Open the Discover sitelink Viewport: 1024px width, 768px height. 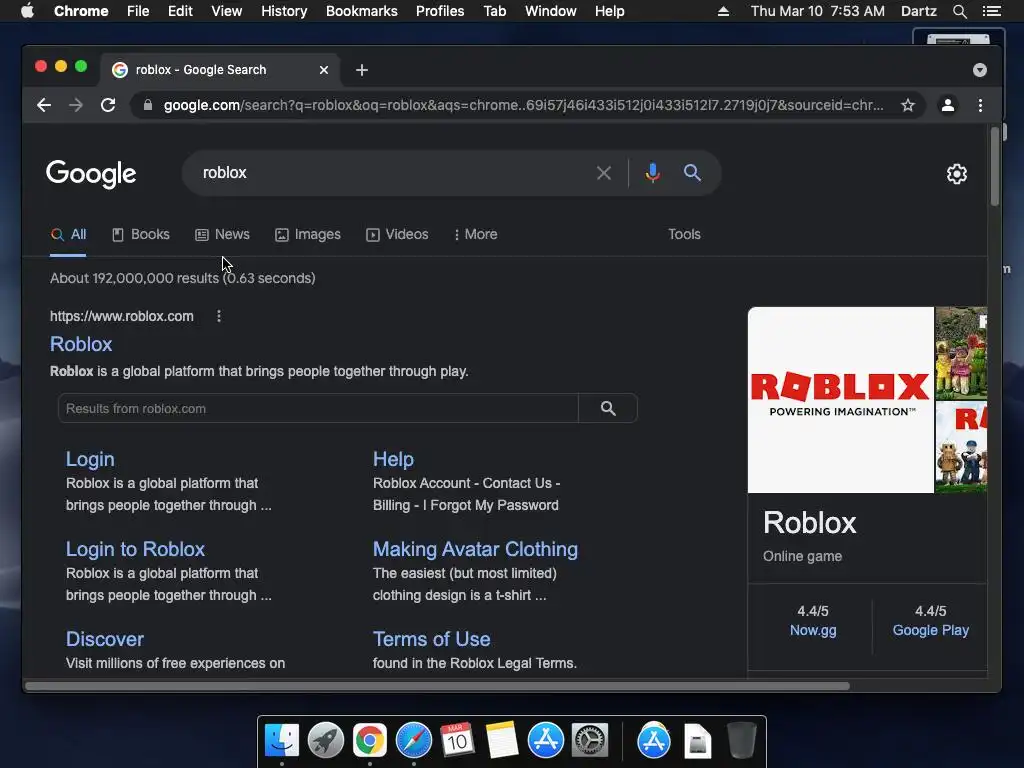click(104, 639)
